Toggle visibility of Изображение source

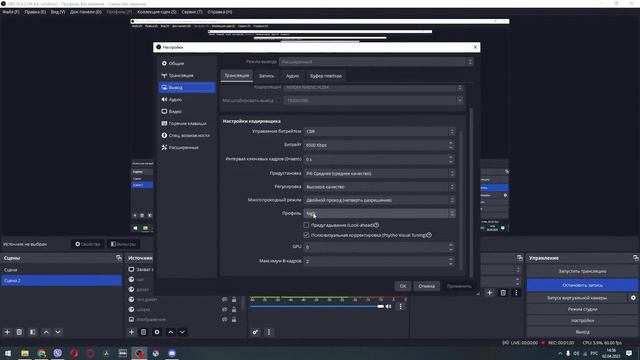click(224, 319)
